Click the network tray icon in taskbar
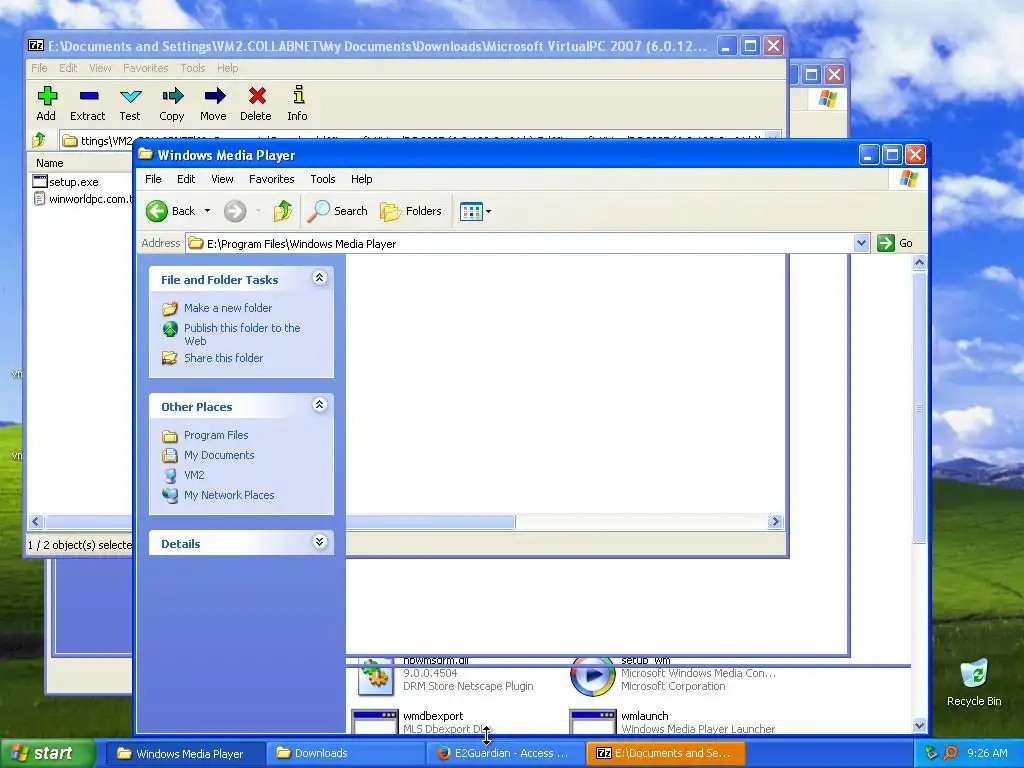Image resolution: width=1024 pixels, height=768 pixels. (931, 753)
